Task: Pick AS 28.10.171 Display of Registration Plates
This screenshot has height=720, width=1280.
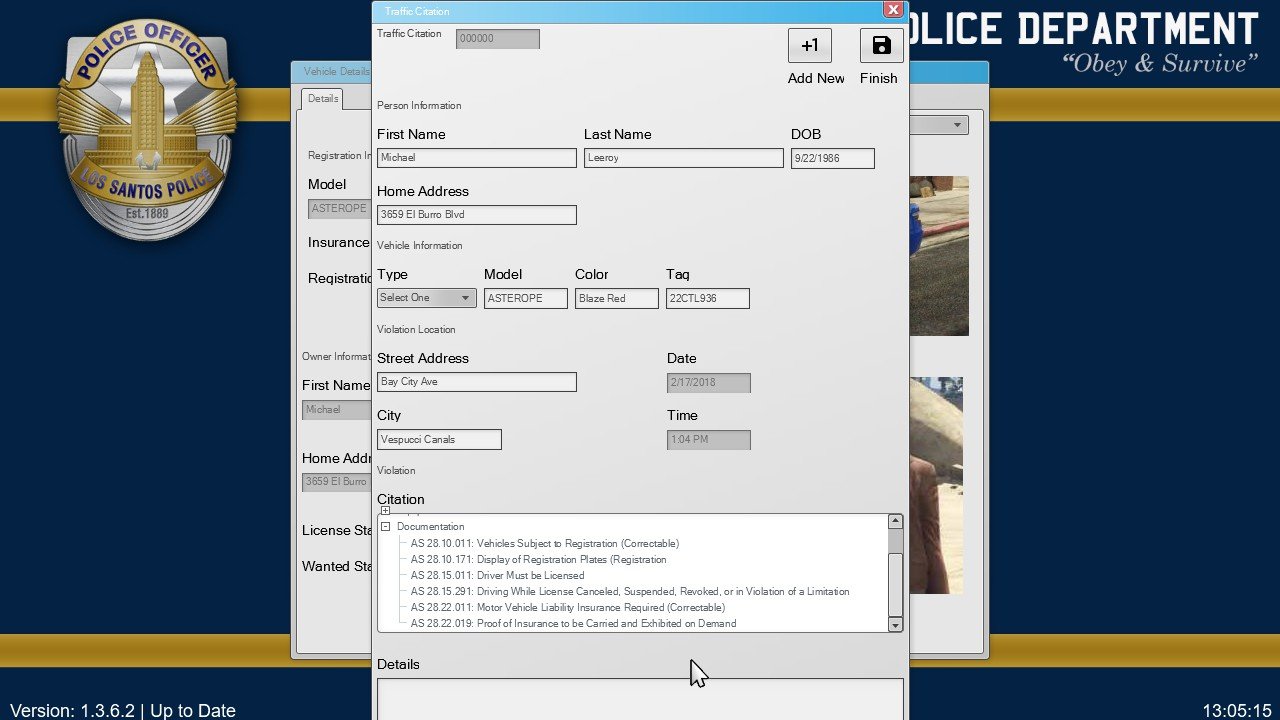Action: [538, 560]
